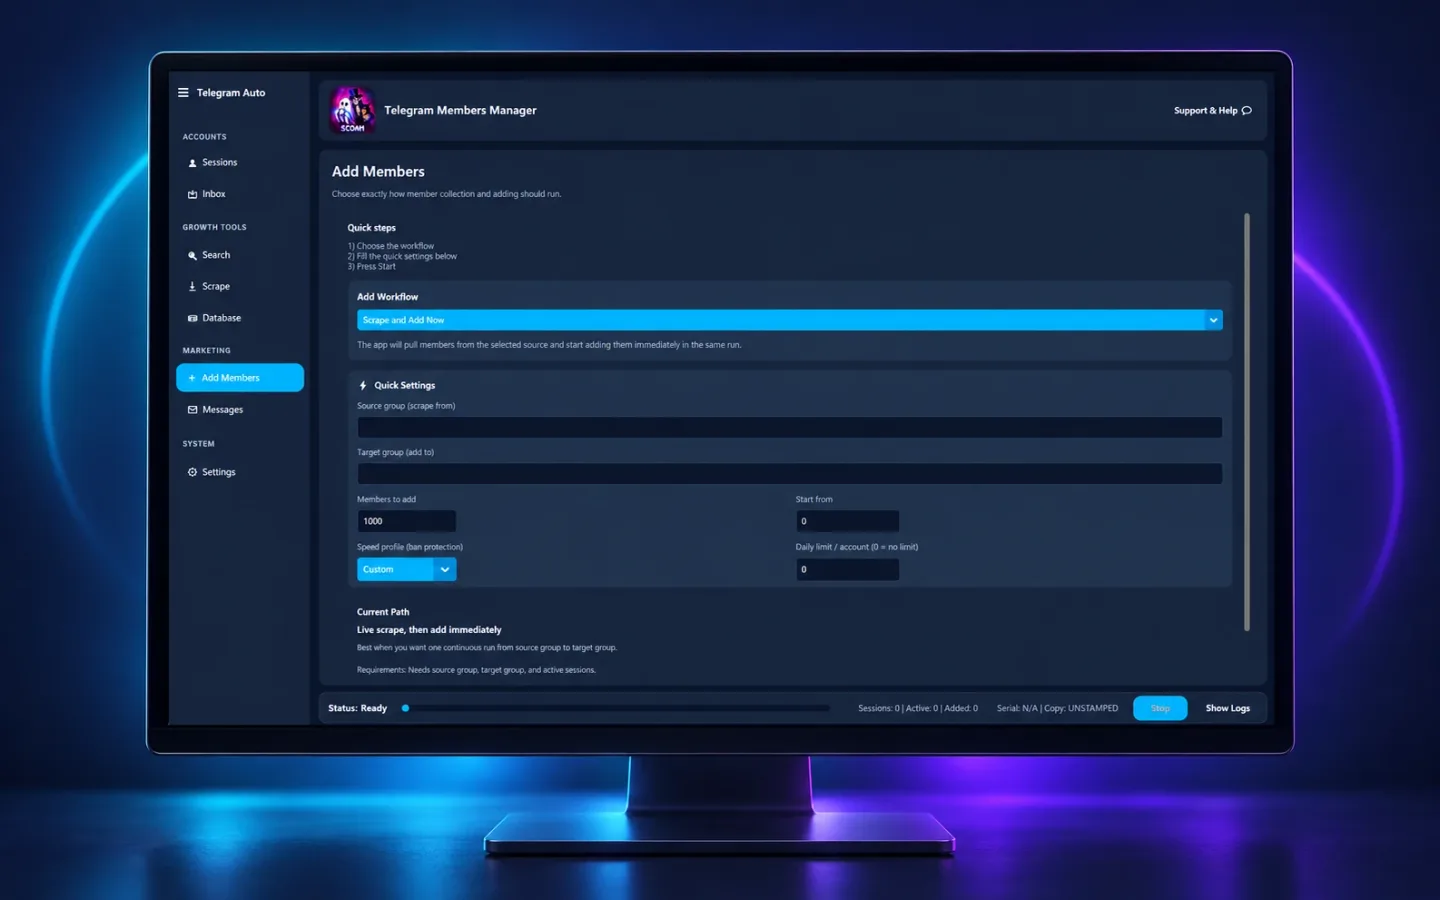This screenshot has width=1440, height=900.
Task: Click the lightning icon by Quick Settings
Action: pos(363,385)
